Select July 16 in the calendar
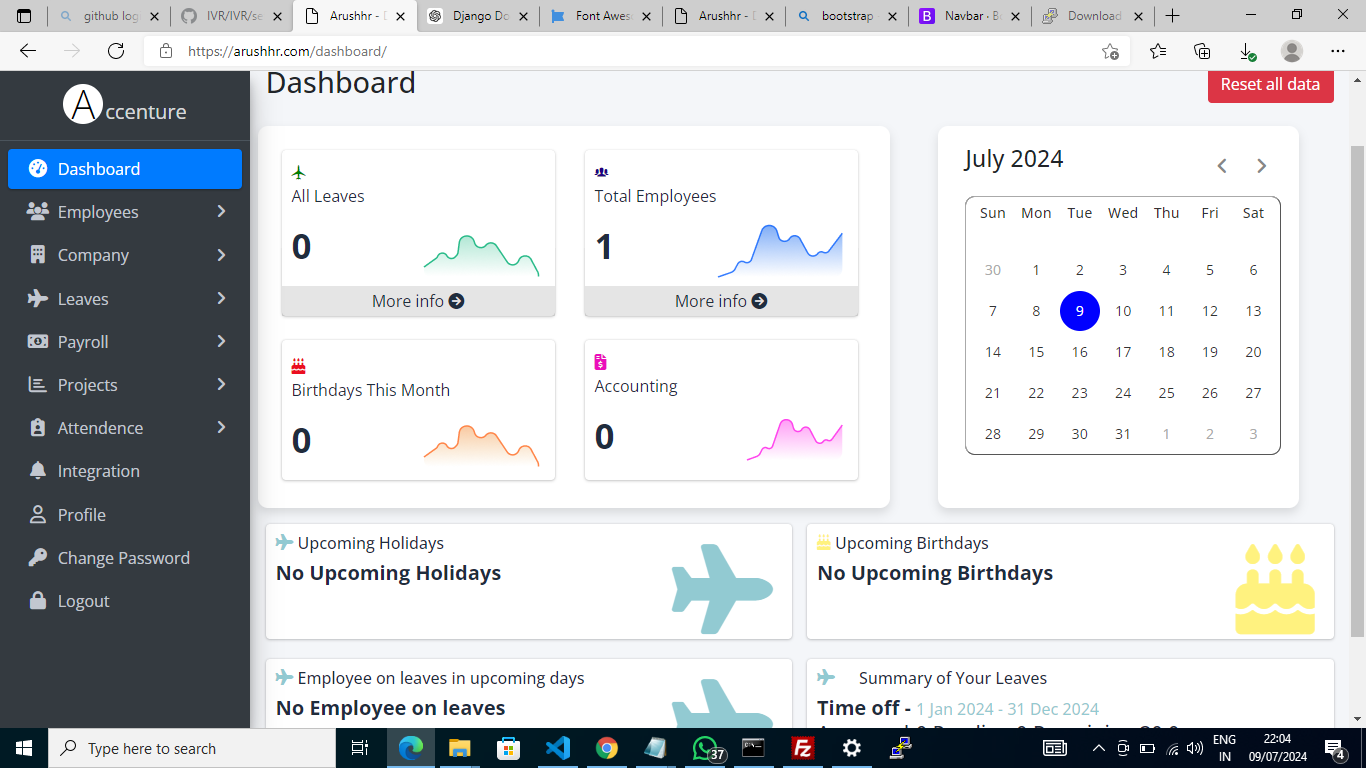The image size is (1366, 768). (x=1079, y=352)
